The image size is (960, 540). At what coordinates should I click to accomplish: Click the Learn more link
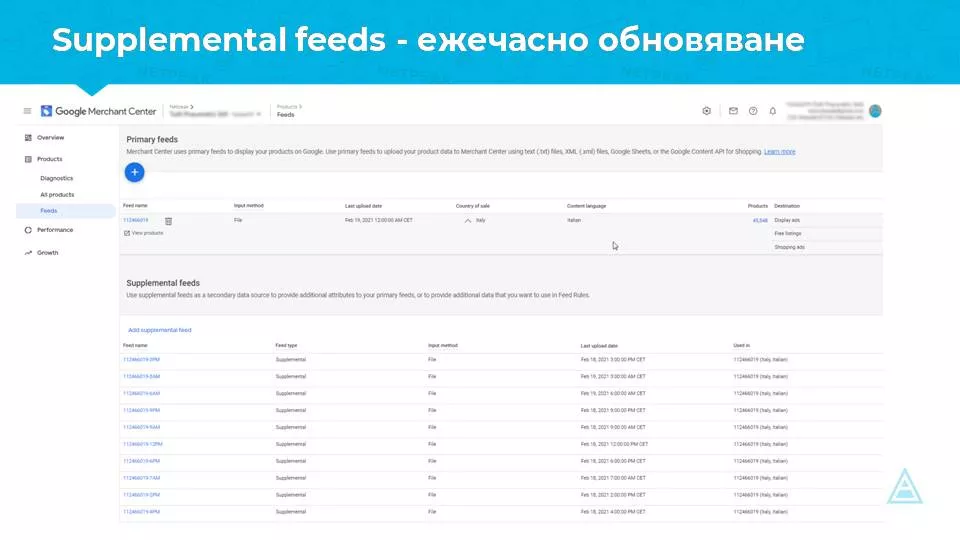[x=779, y=152]
